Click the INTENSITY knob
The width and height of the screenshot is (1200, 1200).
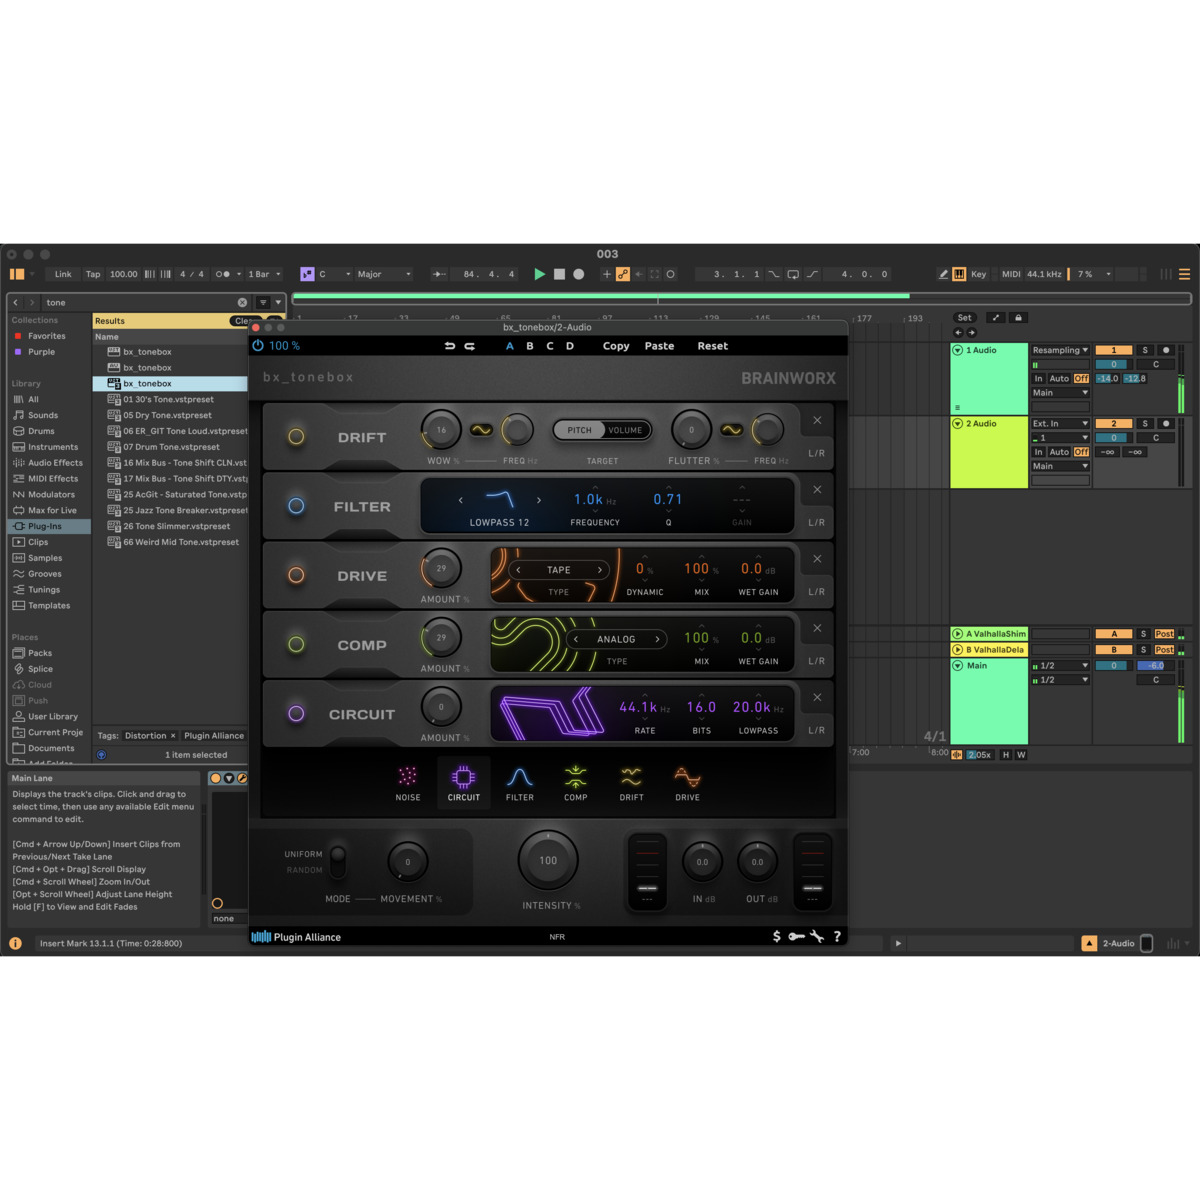pyautogui.click(x=548, y=860)
